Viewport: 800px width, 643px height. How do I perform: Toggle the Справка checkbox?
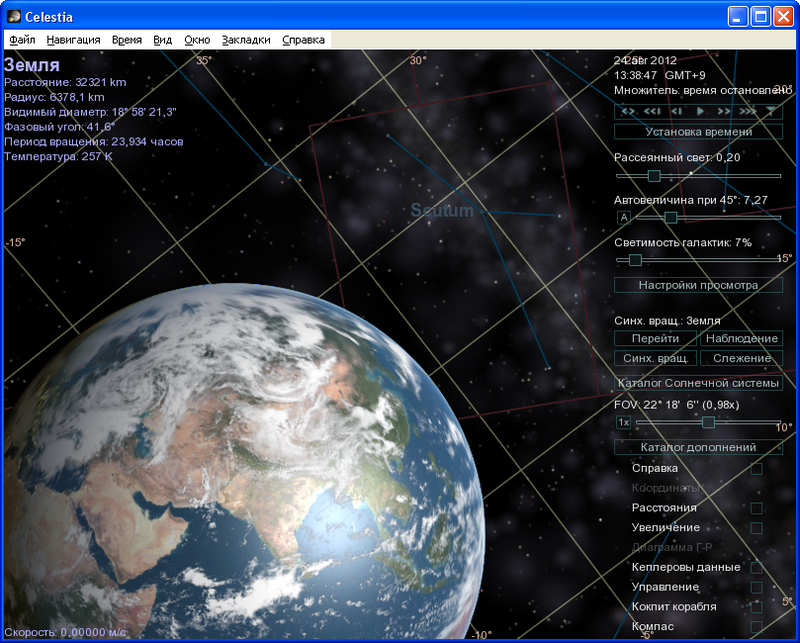(756, 468)
